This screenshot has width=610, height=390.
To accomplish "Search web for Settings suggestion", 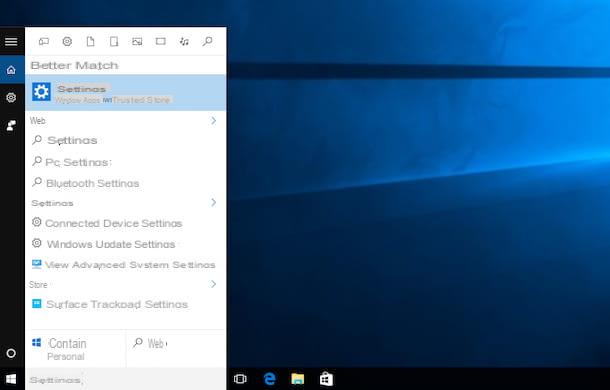I will coord(126,140).
